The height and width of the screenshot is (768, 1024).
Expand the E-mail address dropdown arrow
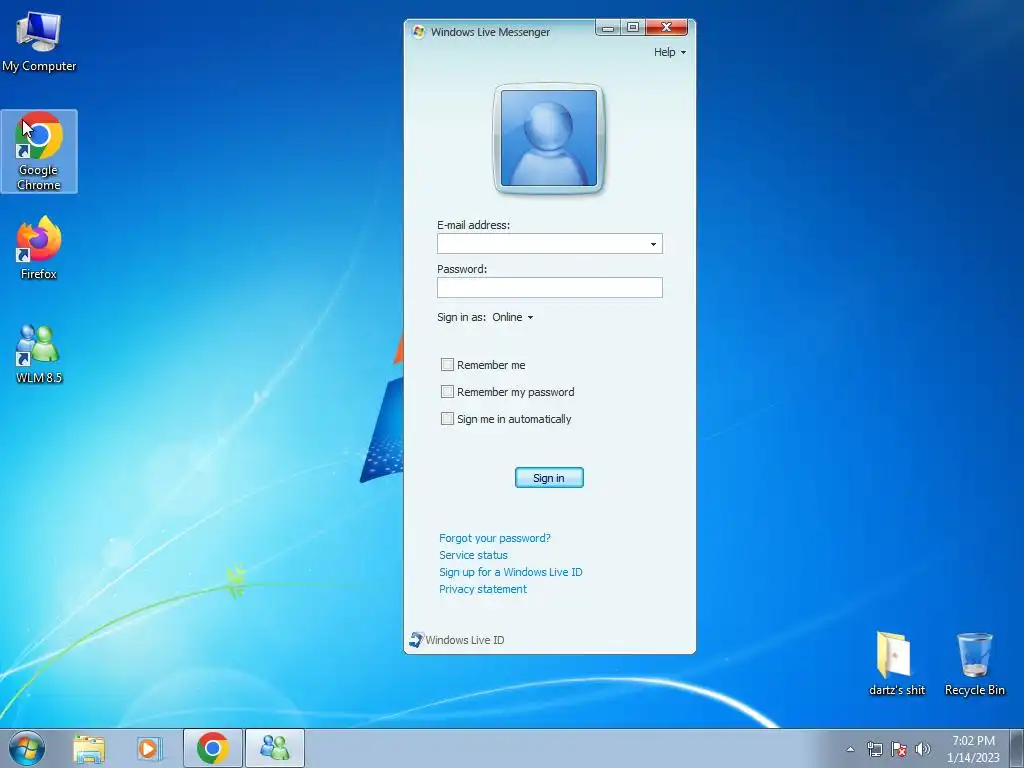tap(653, 244)
